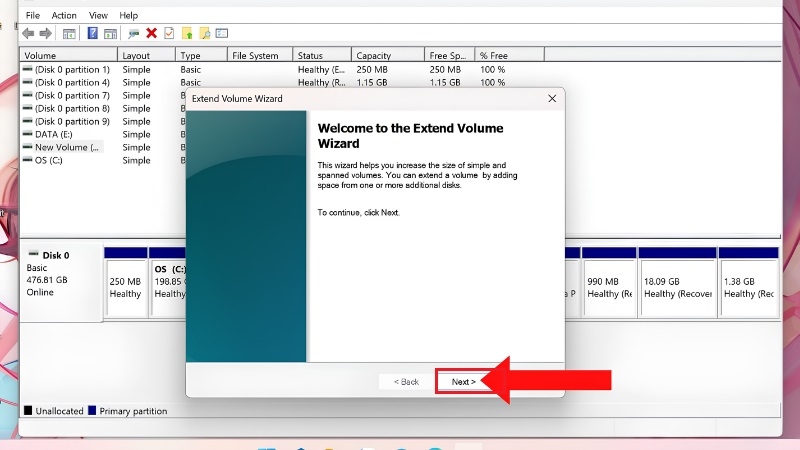Sort by the Type column header

tap(202, 55)
